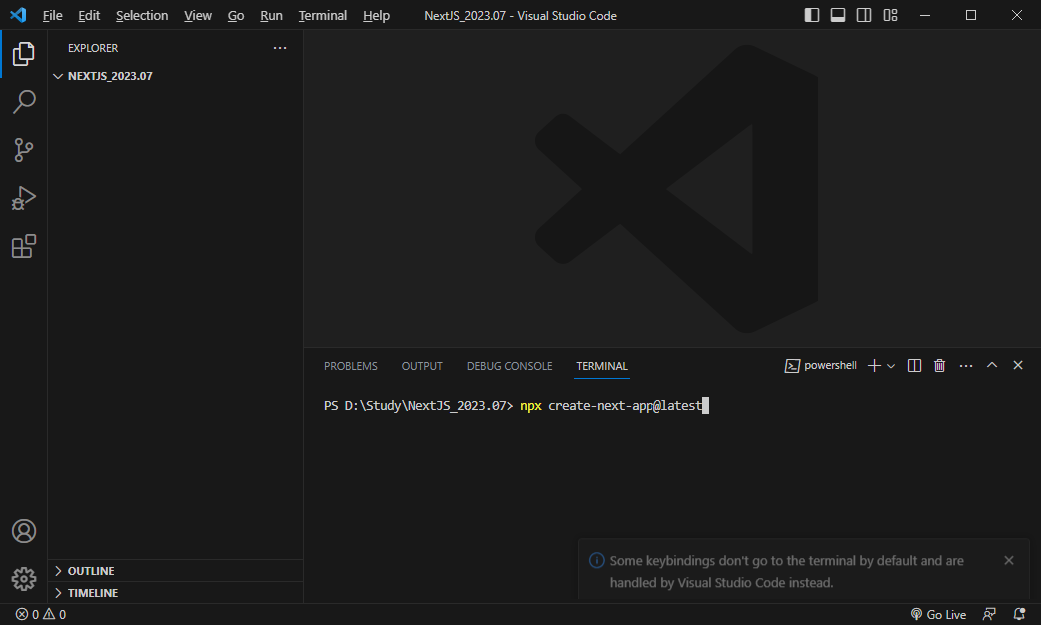
Task: Open the Extensions view icon
Action: [x=24, y=246]
